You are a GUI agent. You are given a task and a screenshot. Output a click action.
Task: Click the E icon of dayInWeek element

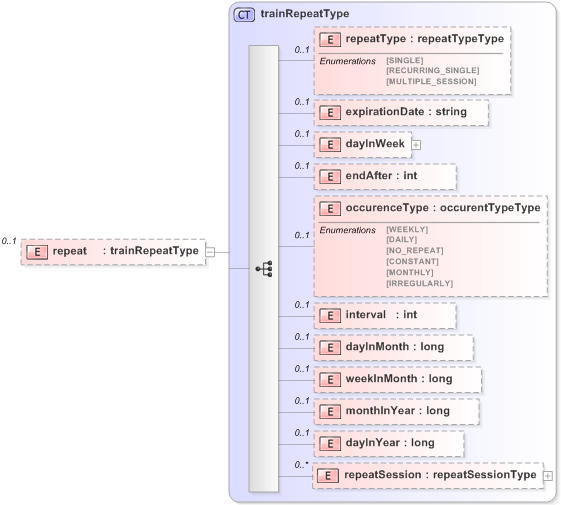coord(330,145)
